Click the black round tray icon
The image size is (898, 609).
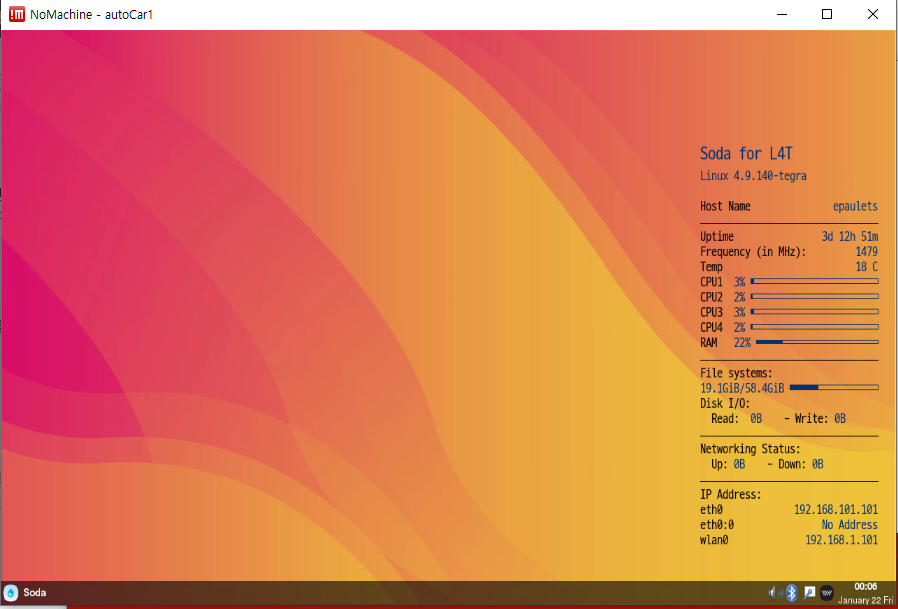[827, 592]
